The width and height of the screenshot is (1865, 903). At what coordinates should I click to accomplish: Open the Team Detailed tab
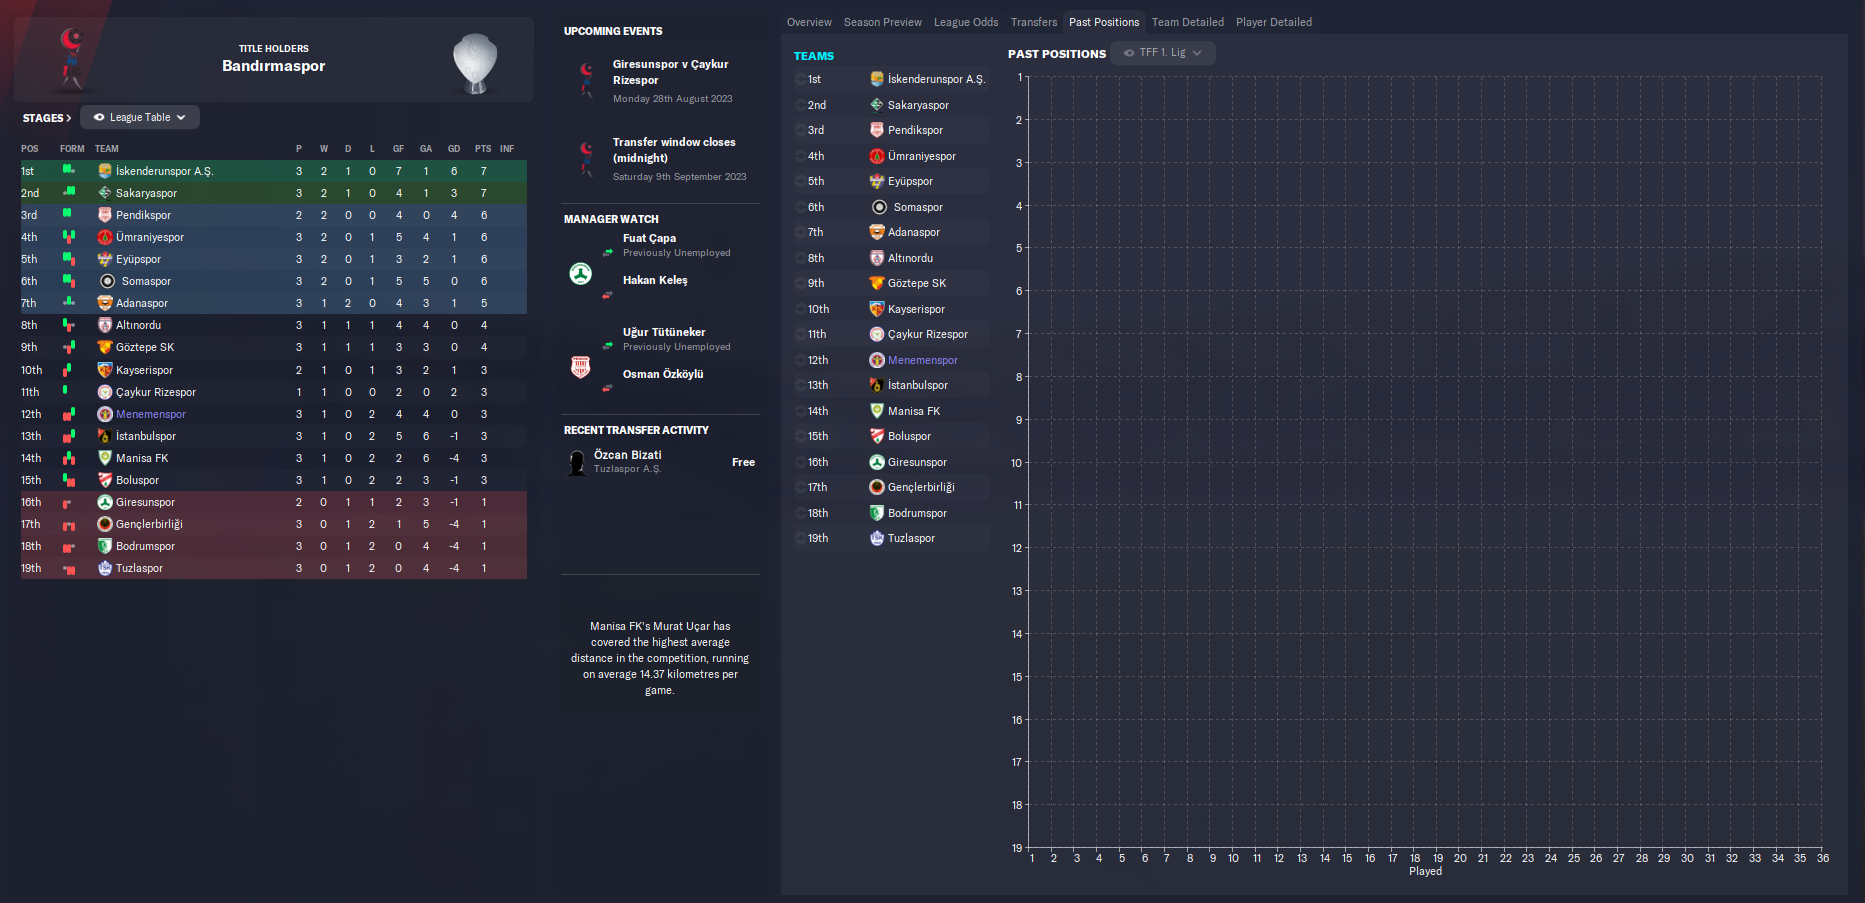coord(1188,22)
